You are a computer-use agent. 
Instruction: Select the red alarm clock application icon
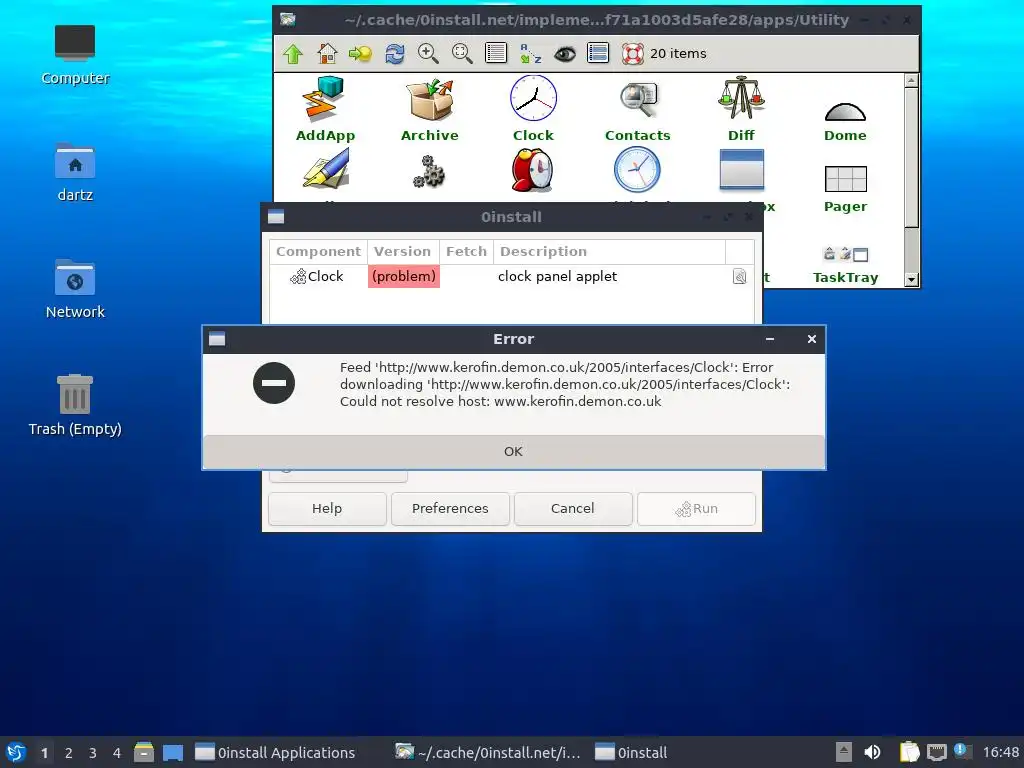(x=532, y=170)
